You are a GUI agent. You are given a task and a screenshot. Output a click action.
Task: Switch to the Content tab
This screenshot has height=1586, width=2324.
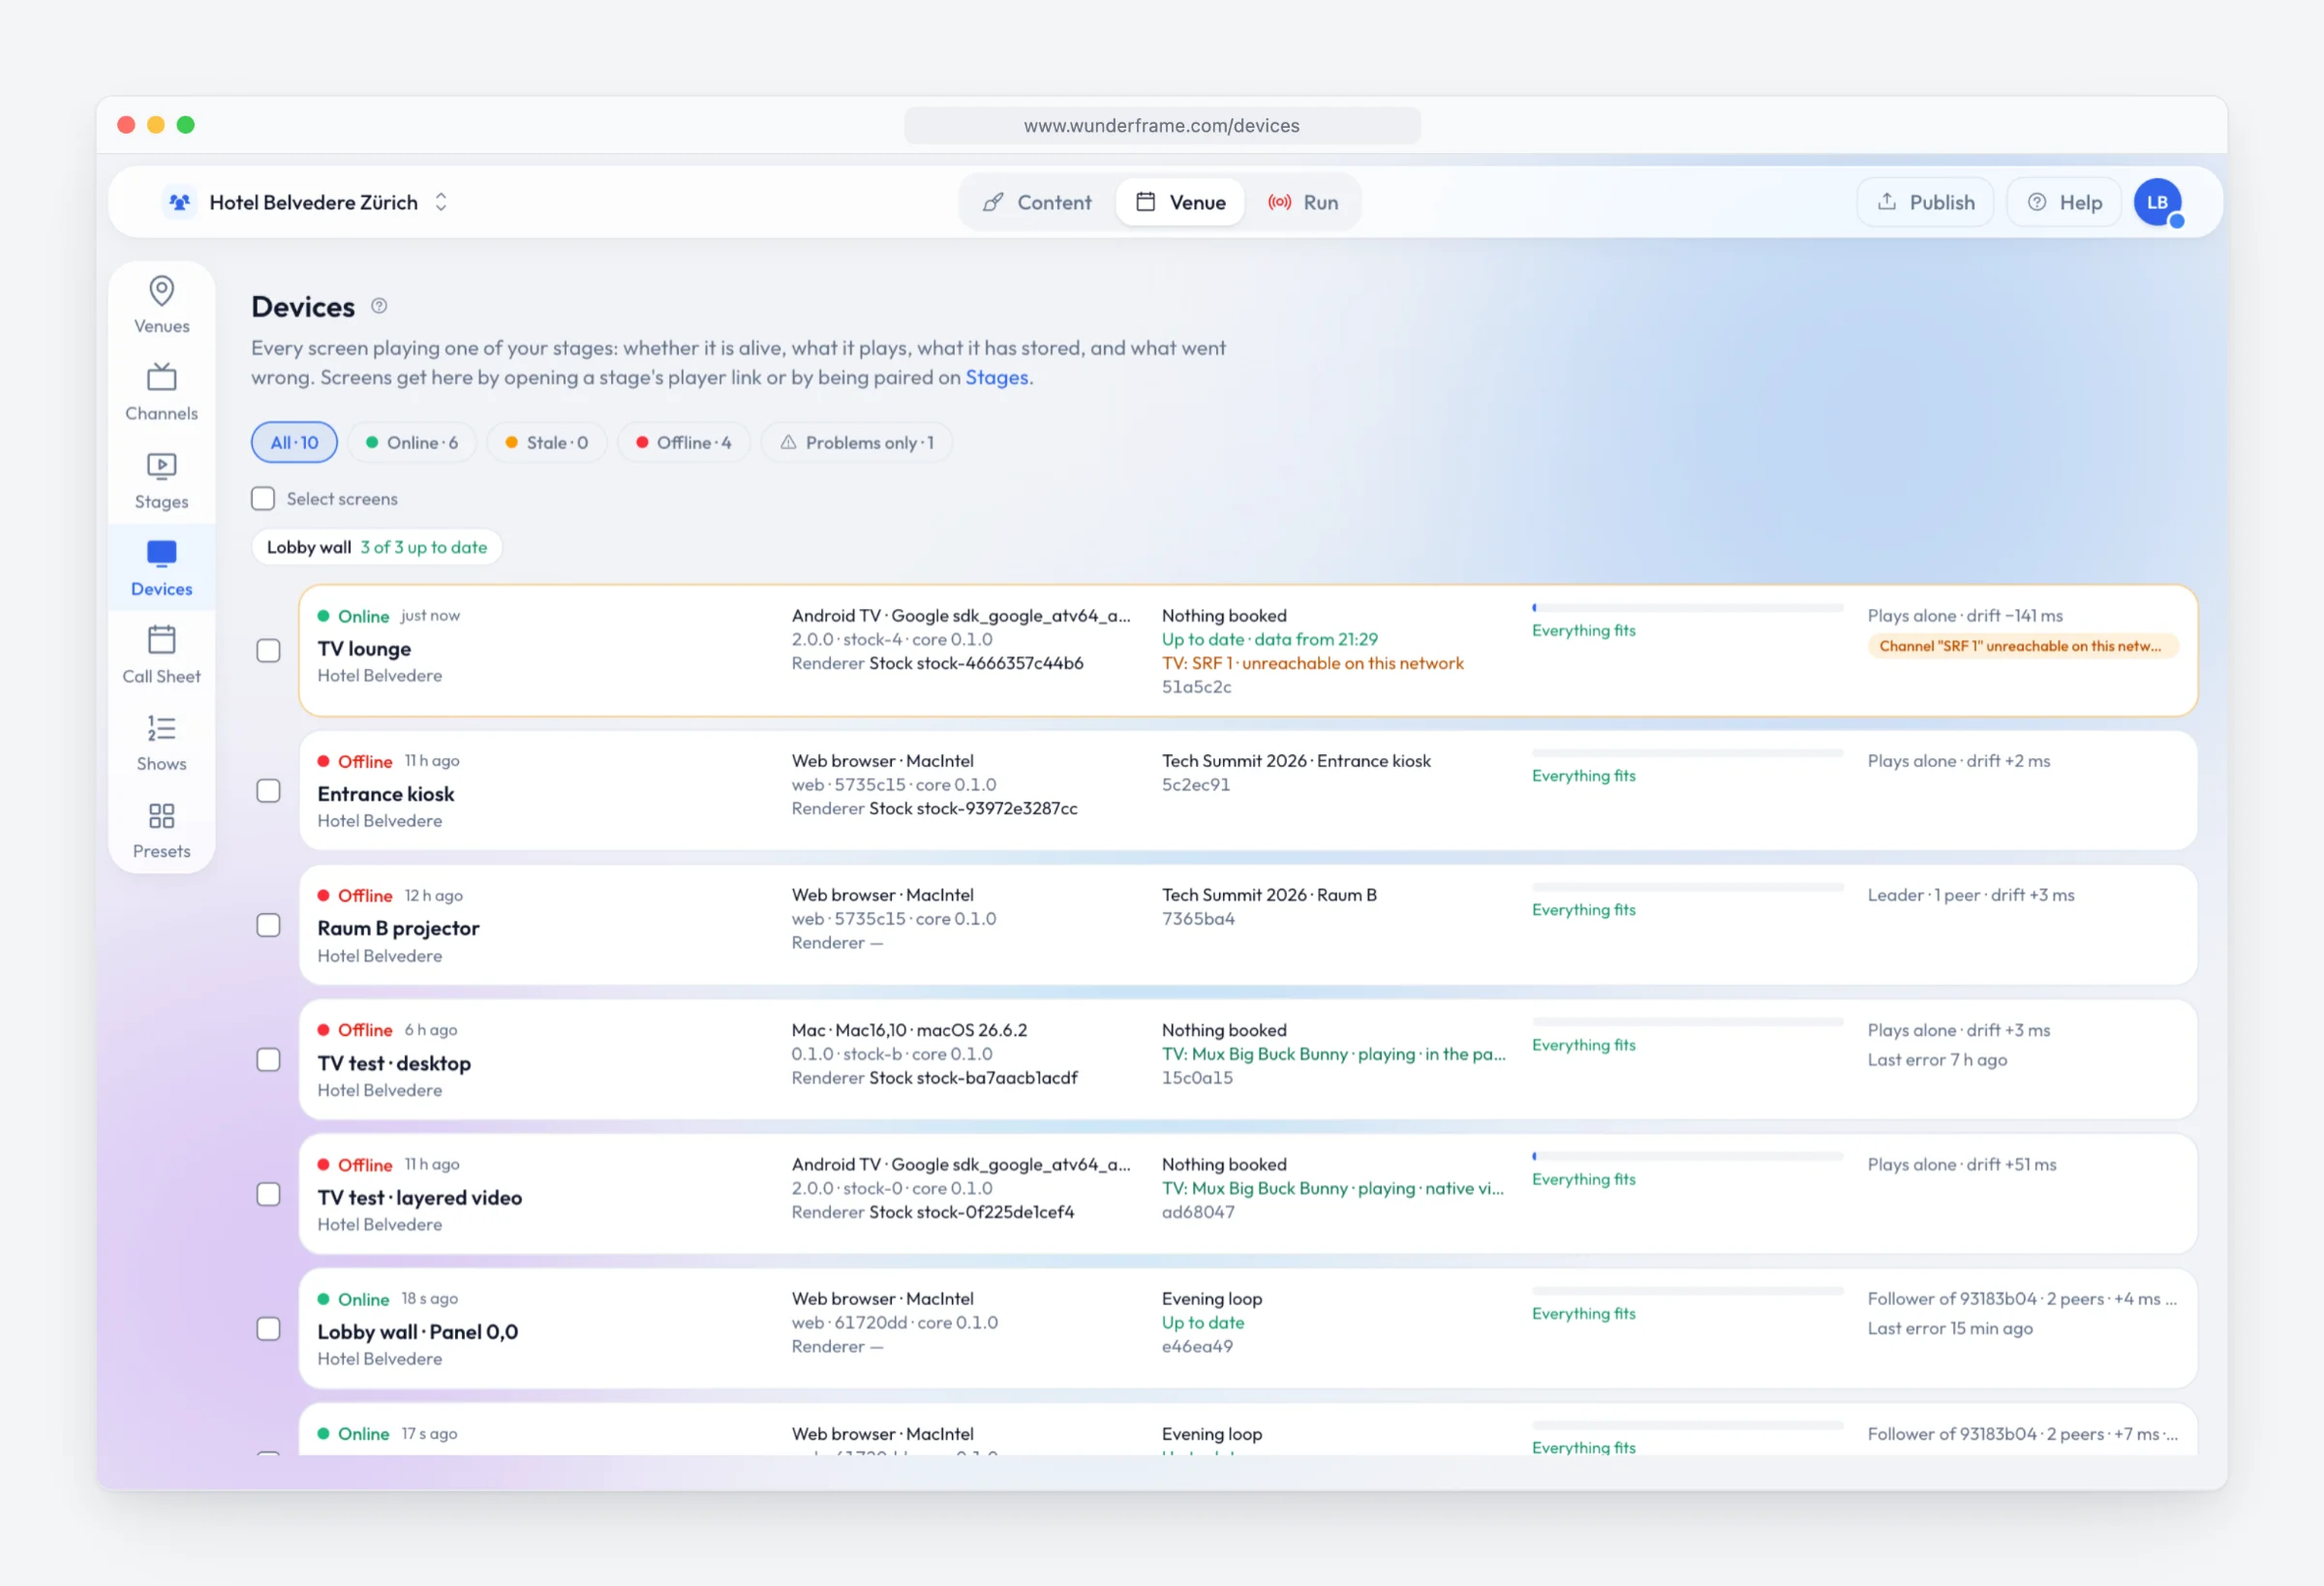[x=1037, y=202]
